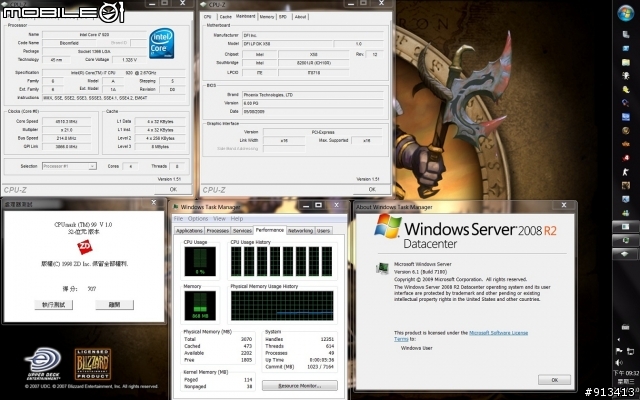Open the View menu in Task Manager

(x=217, y=218)
